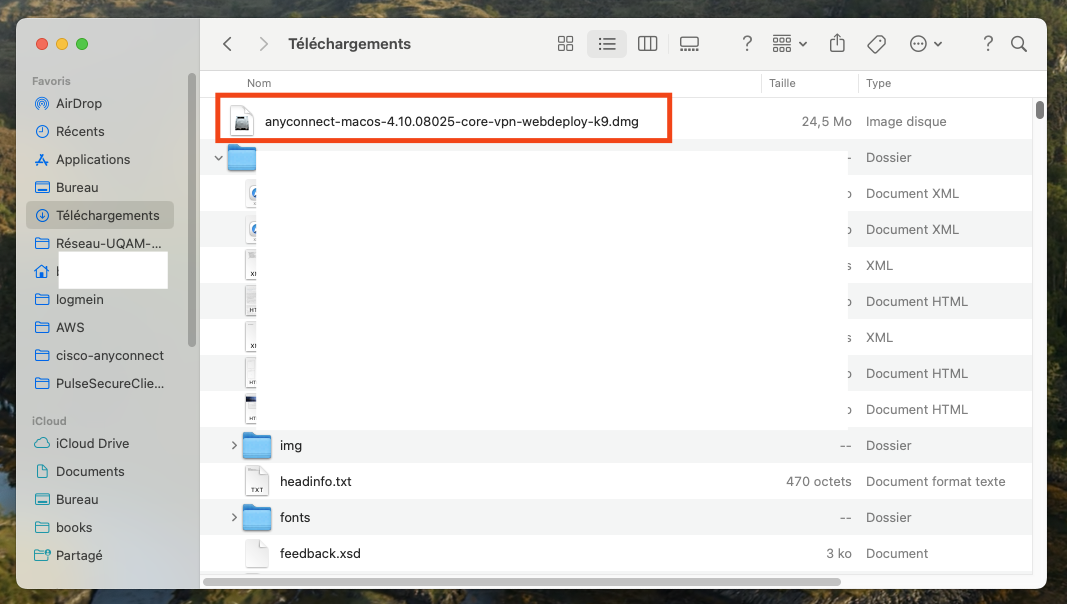Sort files by the Type column

coord(879,83)
